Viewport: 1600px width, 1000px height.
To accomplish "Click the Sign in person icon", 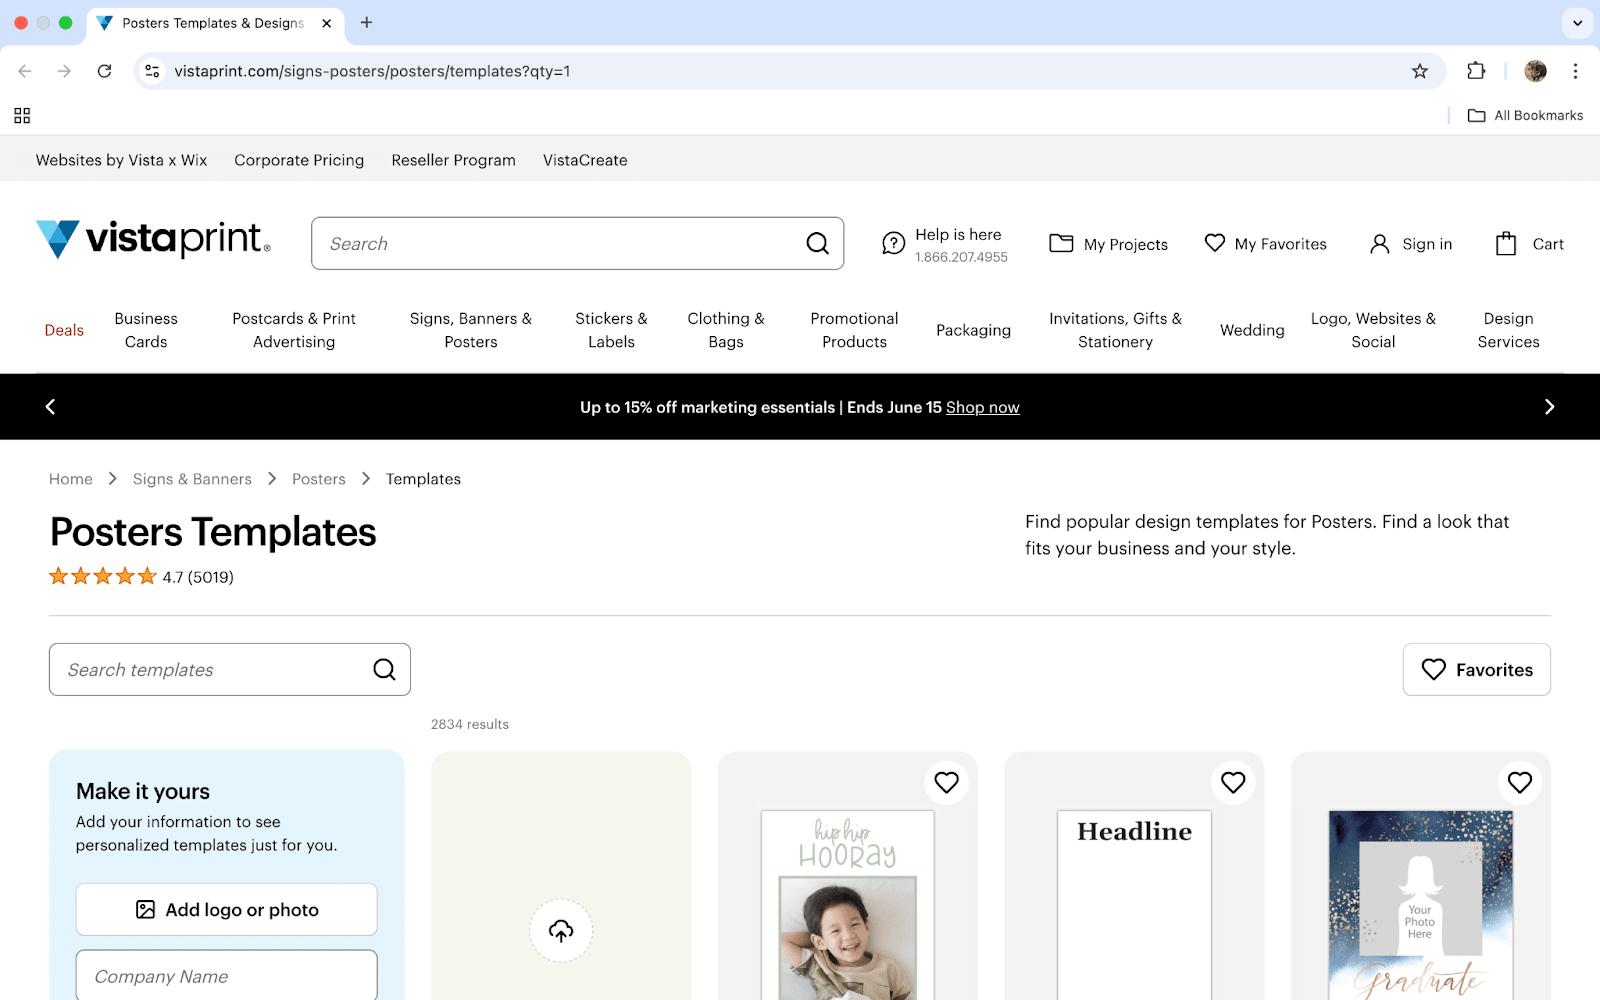I will (x=1381, y=243).
